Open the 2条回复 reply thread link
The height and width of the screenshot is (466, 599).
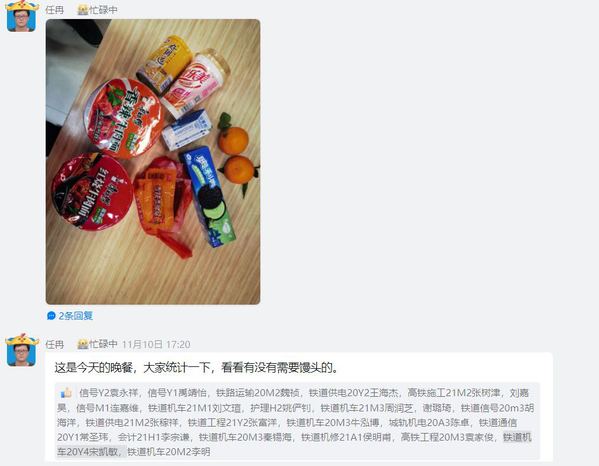coord(75,316)
